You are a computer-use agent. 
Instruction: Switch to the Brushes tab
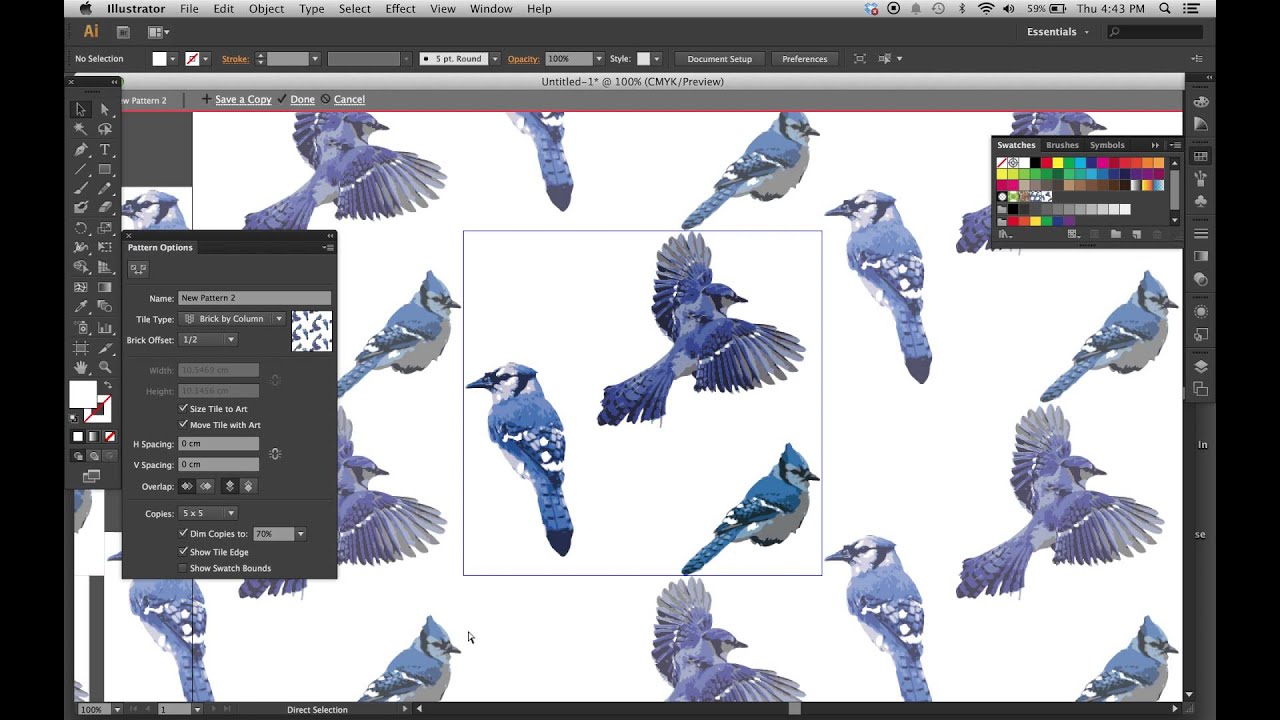(1062, 145)
